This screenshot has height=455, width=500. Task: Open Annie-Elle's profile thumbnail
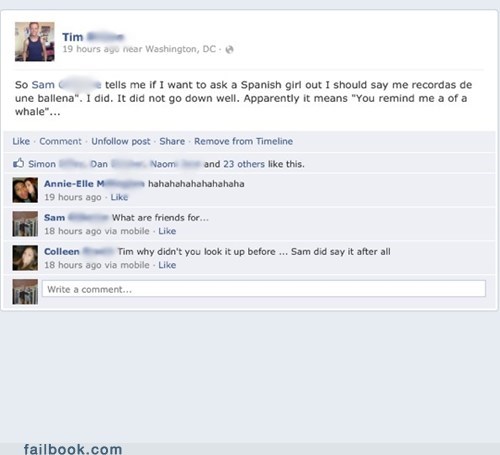pos(25,190)
